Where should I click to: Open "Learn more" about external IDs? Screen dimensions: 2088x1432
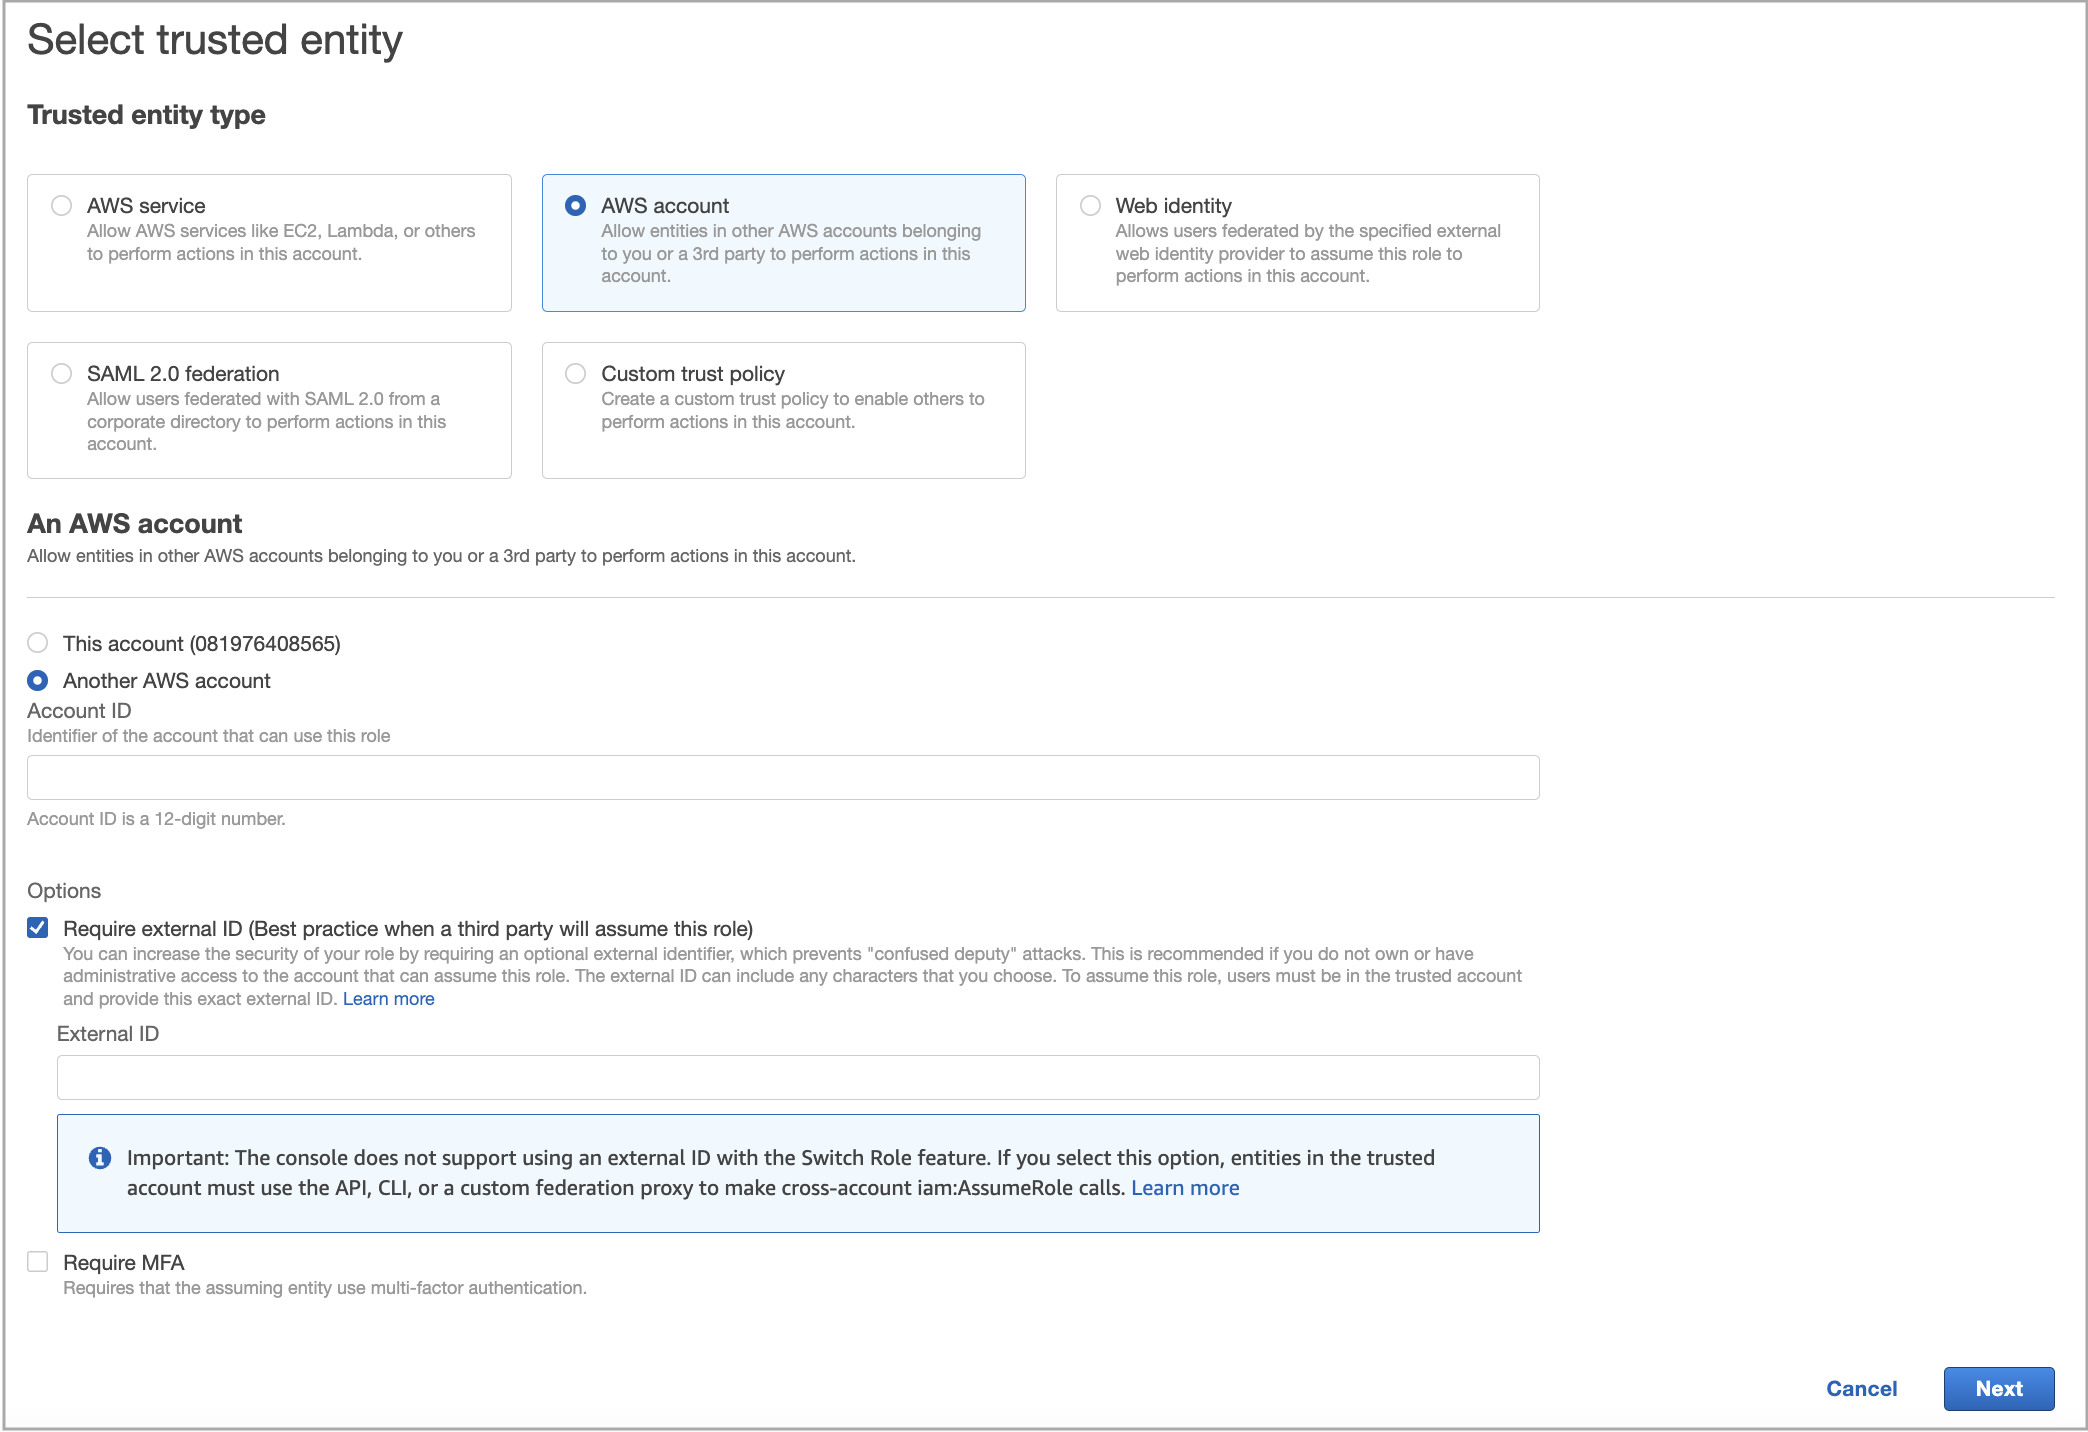click(x=388, y=998)
